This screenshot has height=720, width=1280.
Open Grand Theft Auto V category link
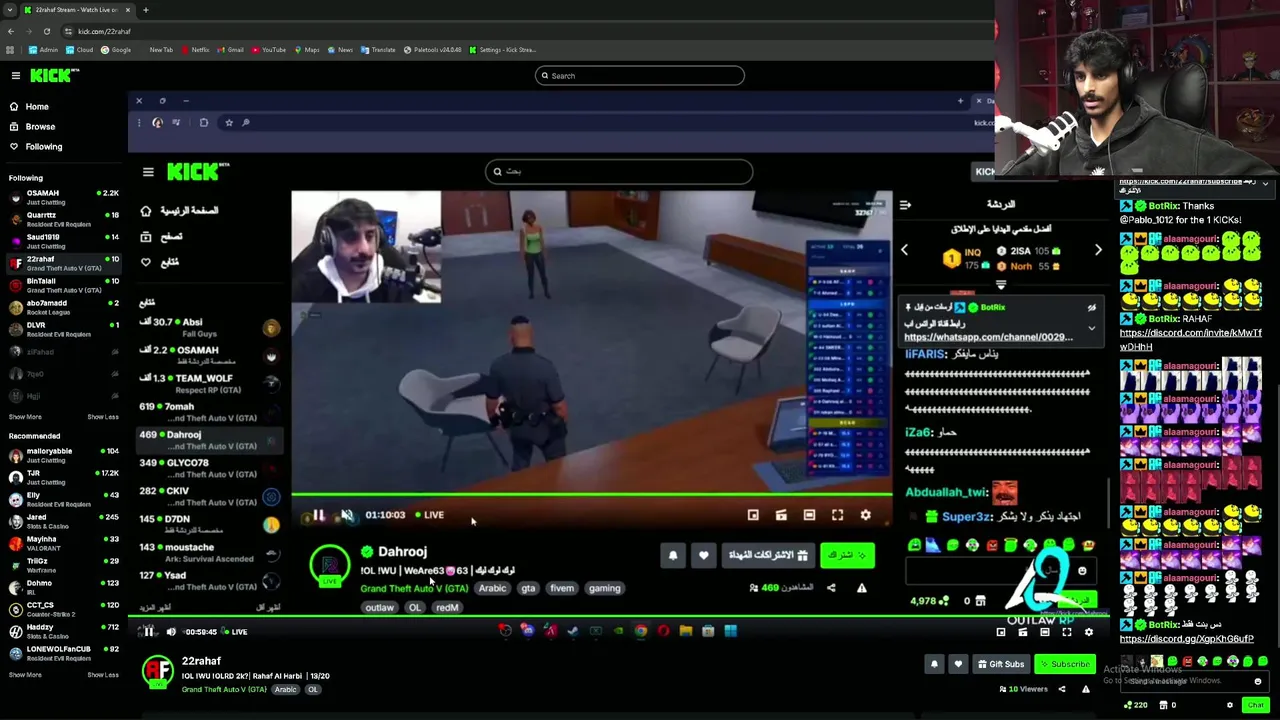(224, 689)
